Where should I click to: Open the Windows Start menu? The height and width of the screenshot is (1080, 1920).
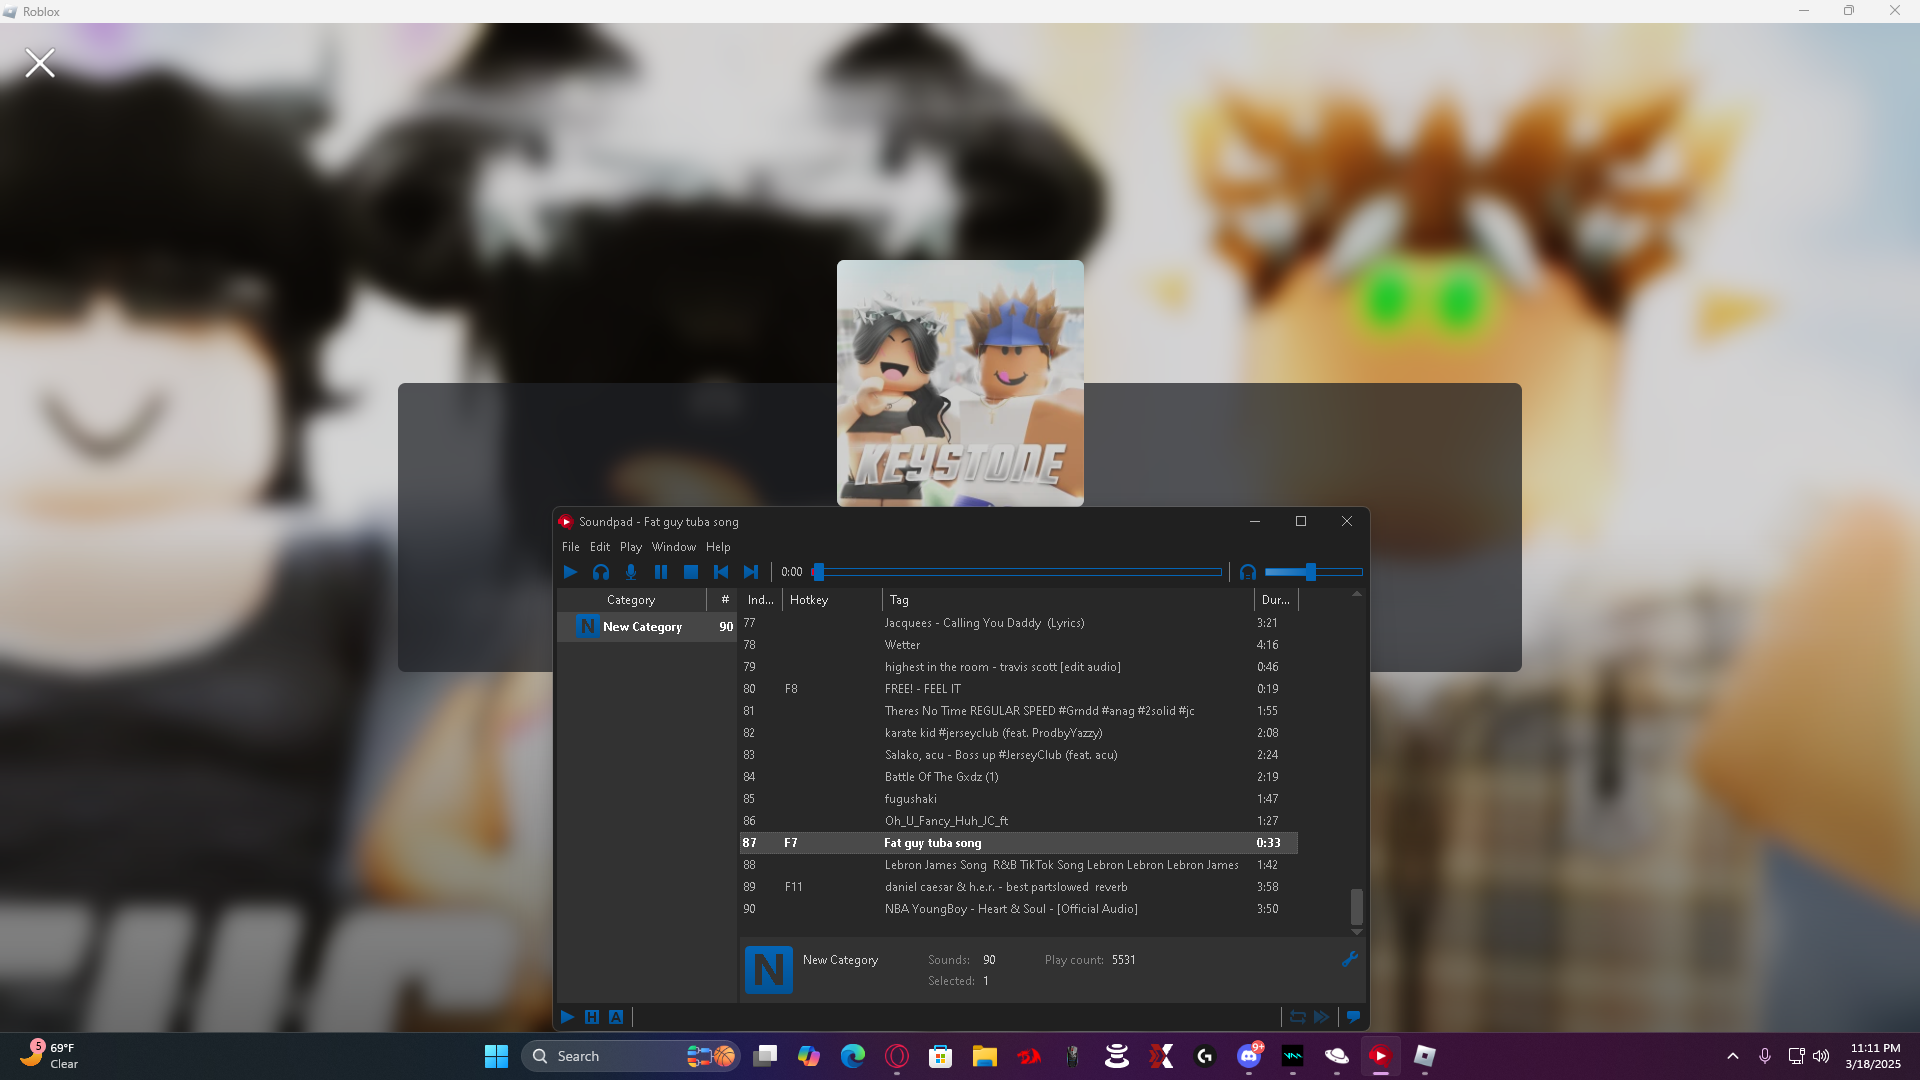click(x=496, y=1056)
